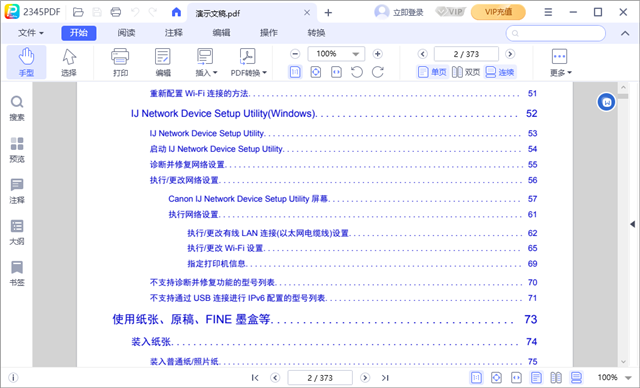Click the vertical scrollbar thumb
640x388 pixels.
(x=623, y=96)
